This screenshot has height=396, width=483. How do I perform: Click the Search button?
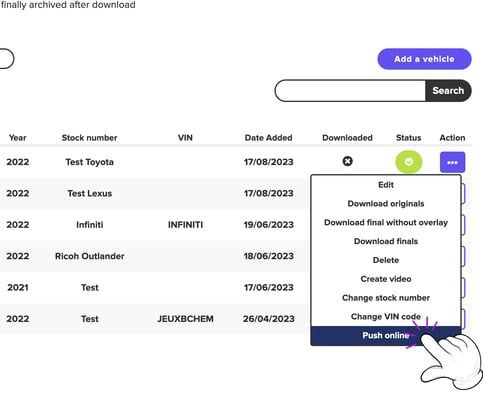pyautogui.click(x=448, y=91)
